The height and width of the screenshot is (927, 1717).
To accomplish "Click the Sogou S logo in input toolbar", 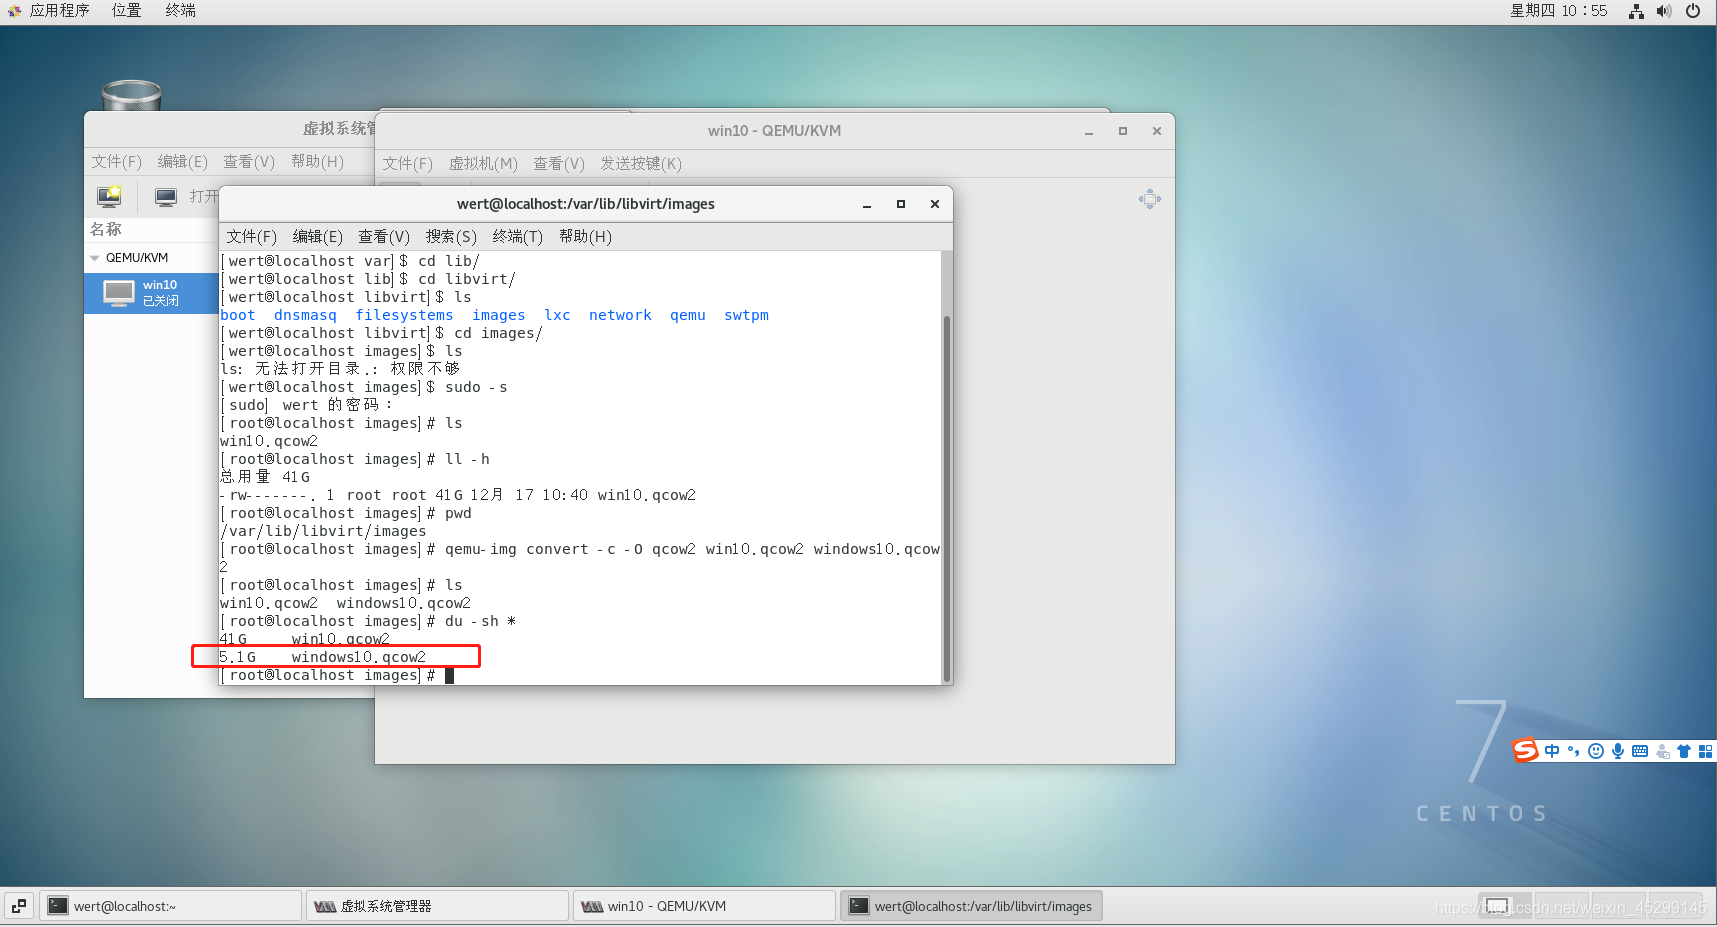I will 1525,750.
